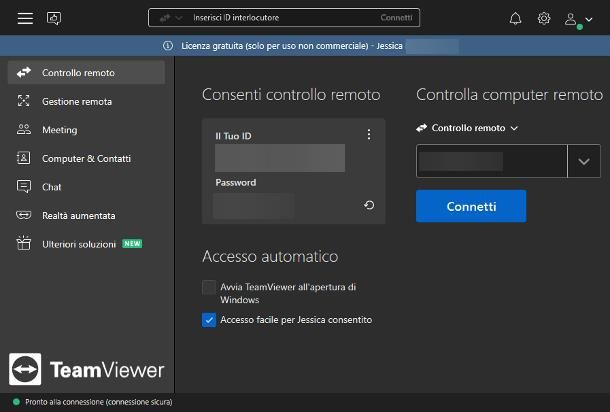Click the connection mode arrows in search bar

pyautogui.click(x=165, y=18)
